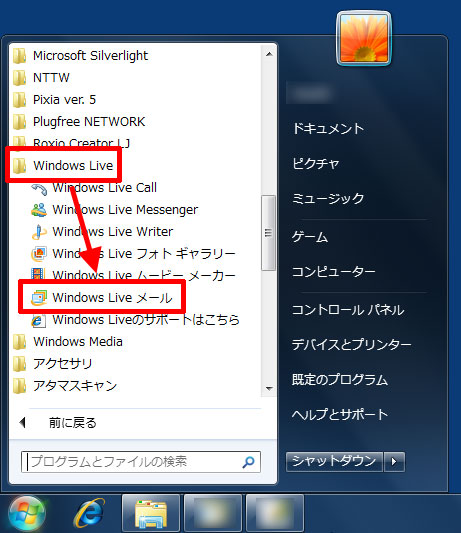Click the NTTW folder icon

click(x=19, y=78)
